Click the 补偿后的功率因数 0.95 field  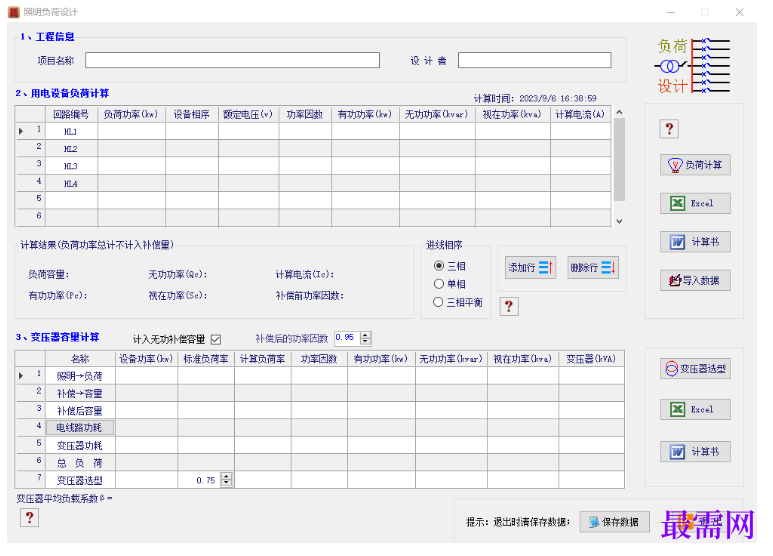tap(348, 338)
